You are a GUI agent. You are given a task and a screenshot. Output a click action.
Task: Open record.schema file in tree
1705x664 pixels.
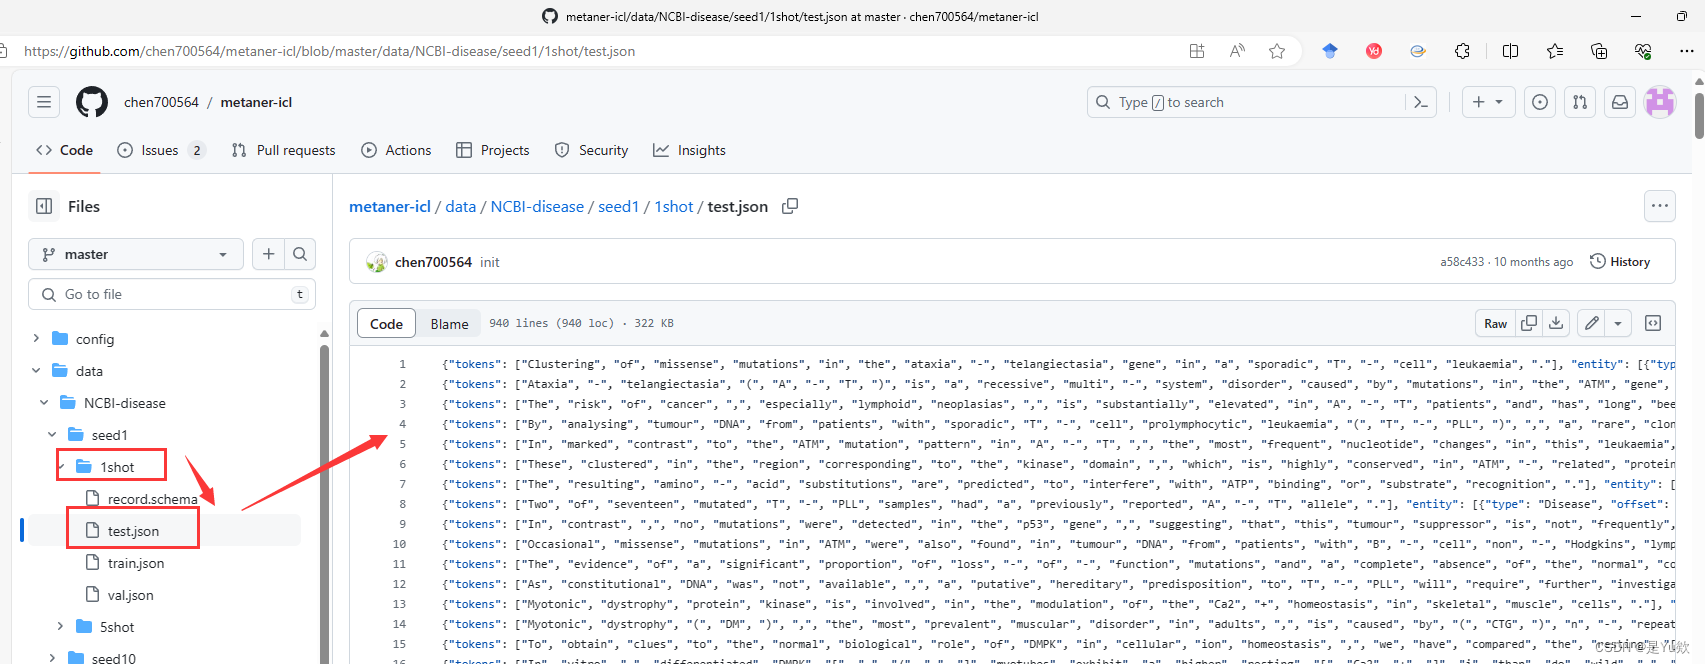point(152,499)
